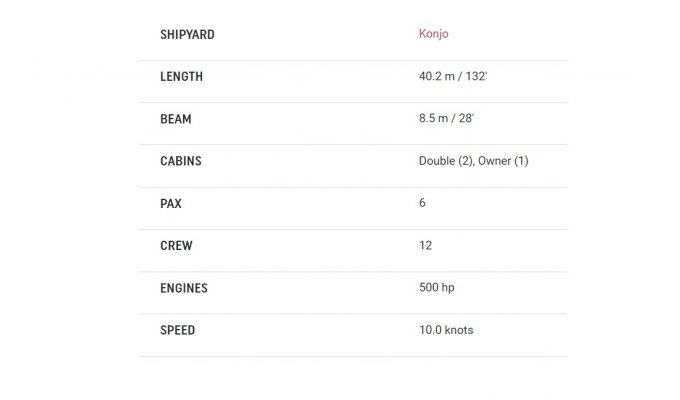Select the word Owner in cabins row
This screenshot has width=680, height=400.
click(494, 161)
